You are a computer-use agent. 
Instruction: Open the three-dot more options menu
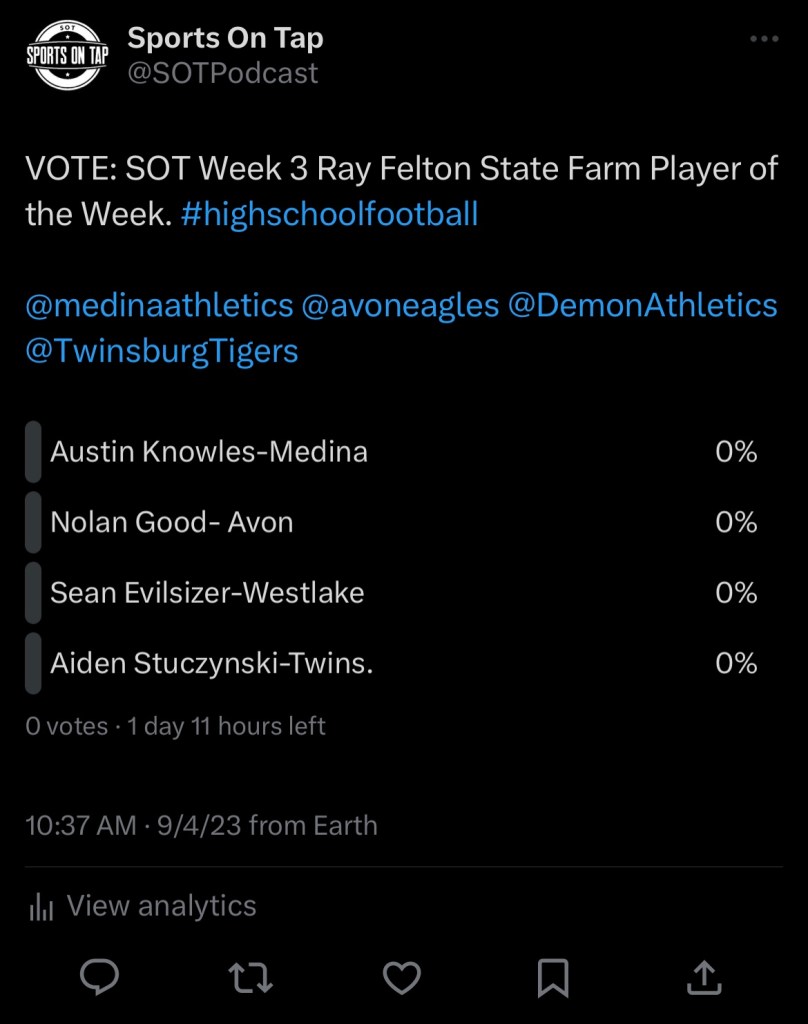[763, 40]
